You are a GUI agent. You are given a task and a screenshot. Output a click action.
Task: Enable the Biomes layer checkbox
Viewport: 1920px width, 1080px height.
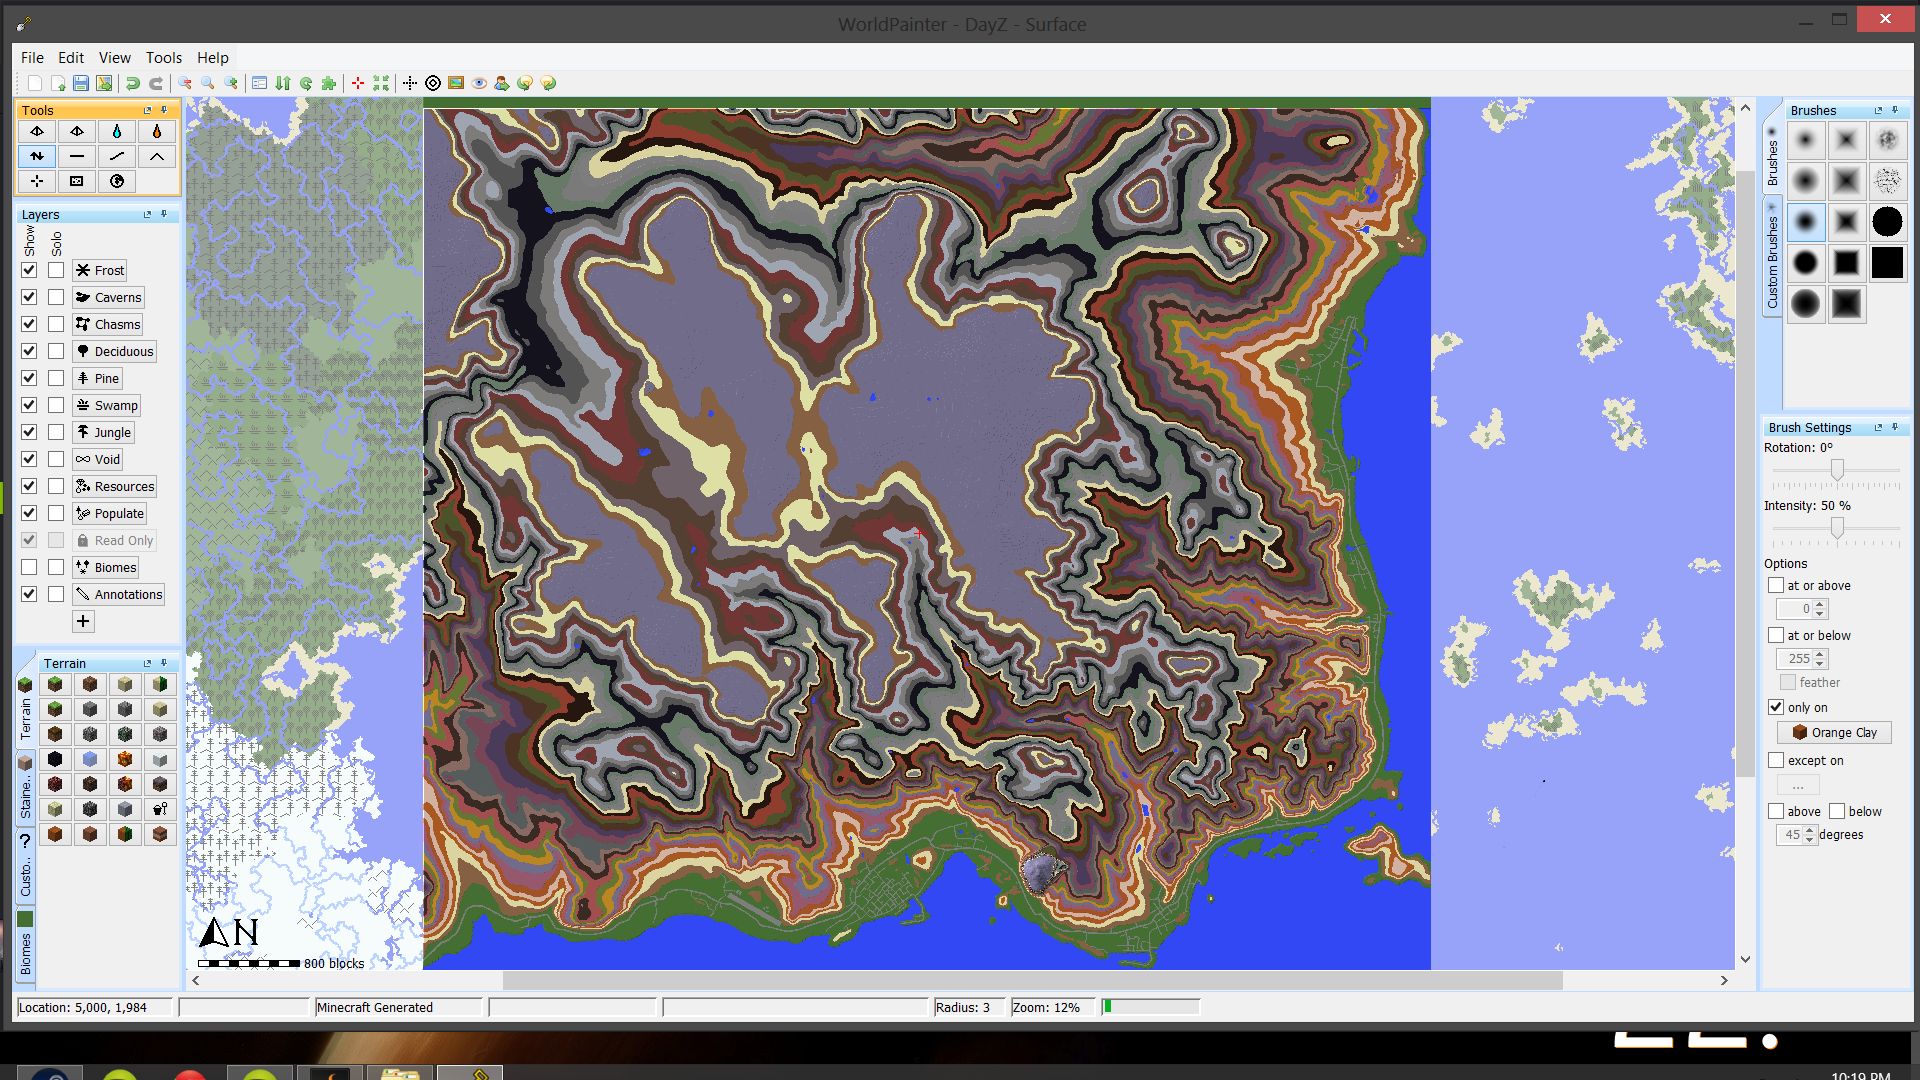tap(28, 567)
